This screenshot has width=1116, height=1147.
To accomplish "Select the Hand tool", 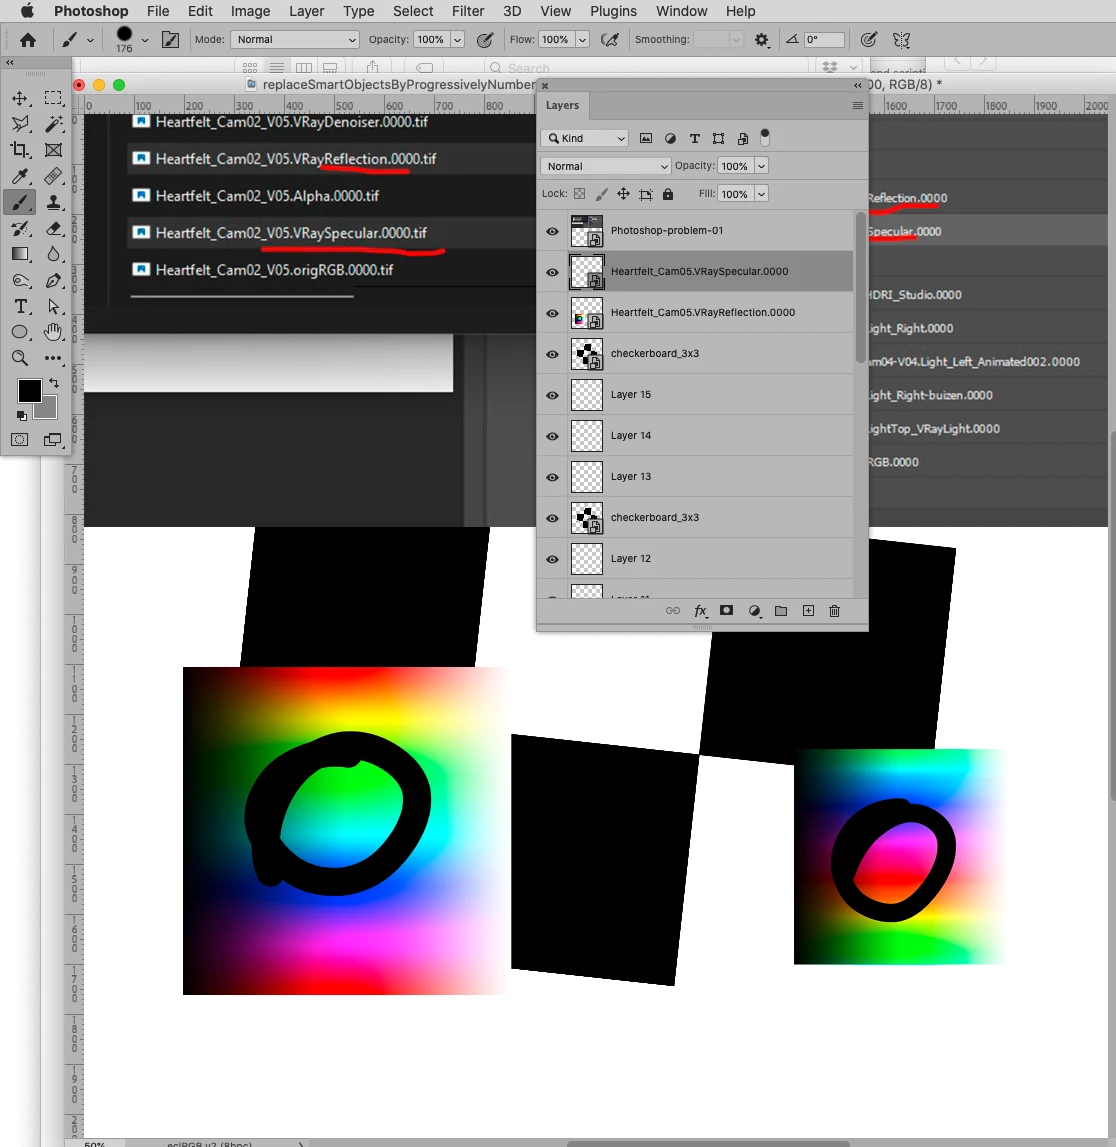I will tap(53, 332).
